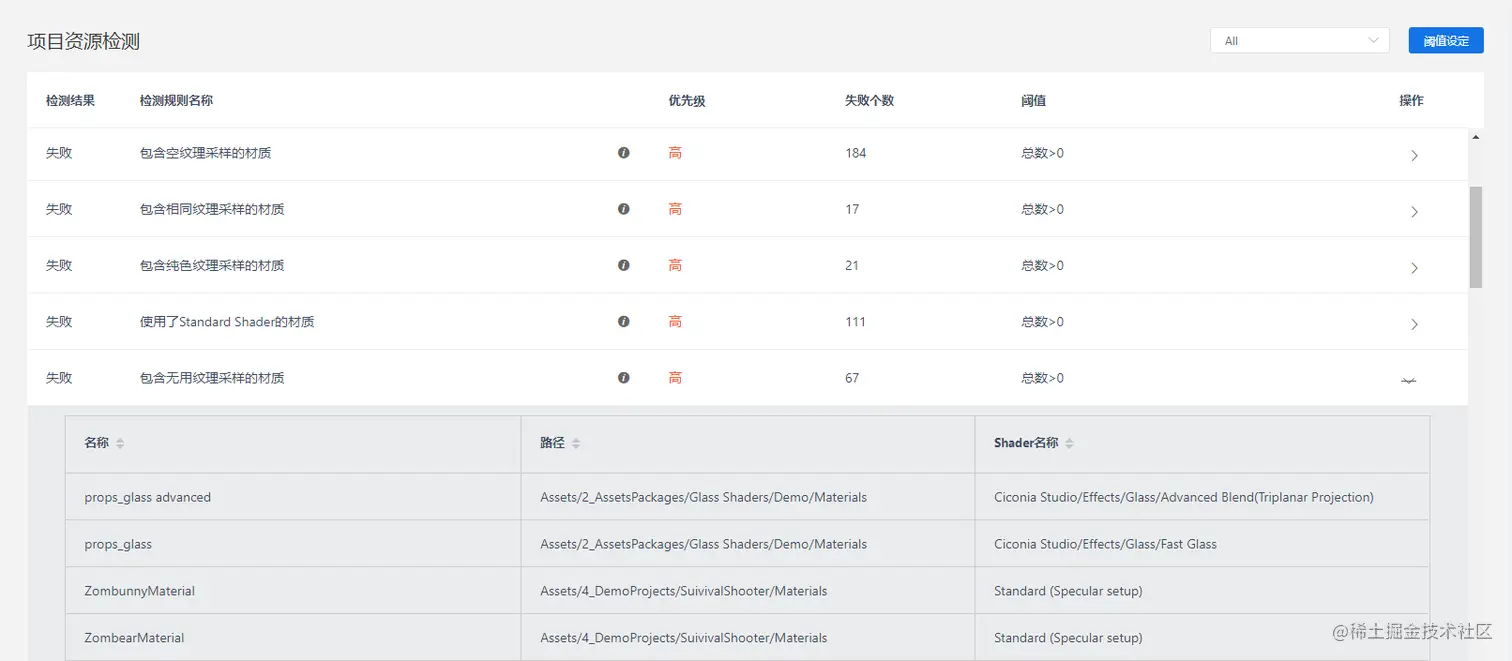Select the ZombunnyMaterial name cell
Screen dimensions: 1512x661
pos(293,591)
